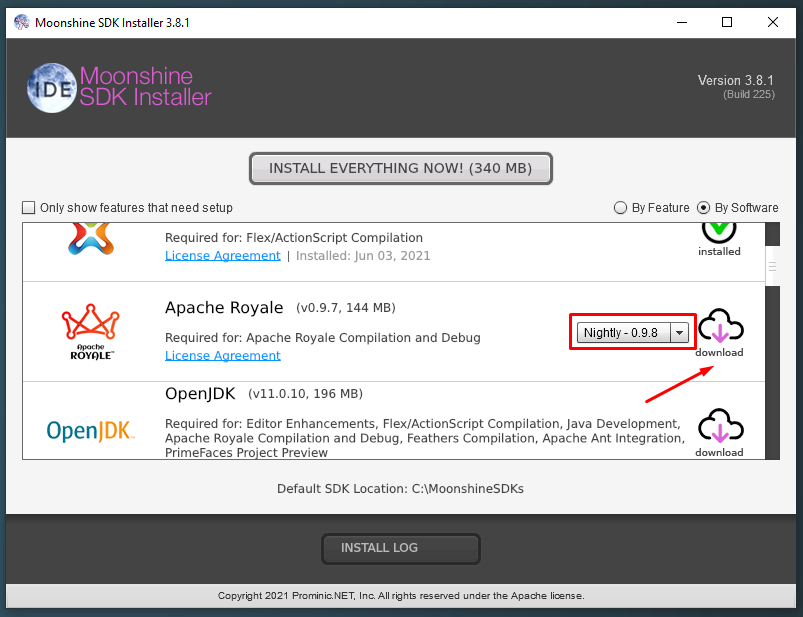Click the Apache Royale crown logo
Image resolution: width=803 pixels, height=617 pixels.
pos(90,329)
